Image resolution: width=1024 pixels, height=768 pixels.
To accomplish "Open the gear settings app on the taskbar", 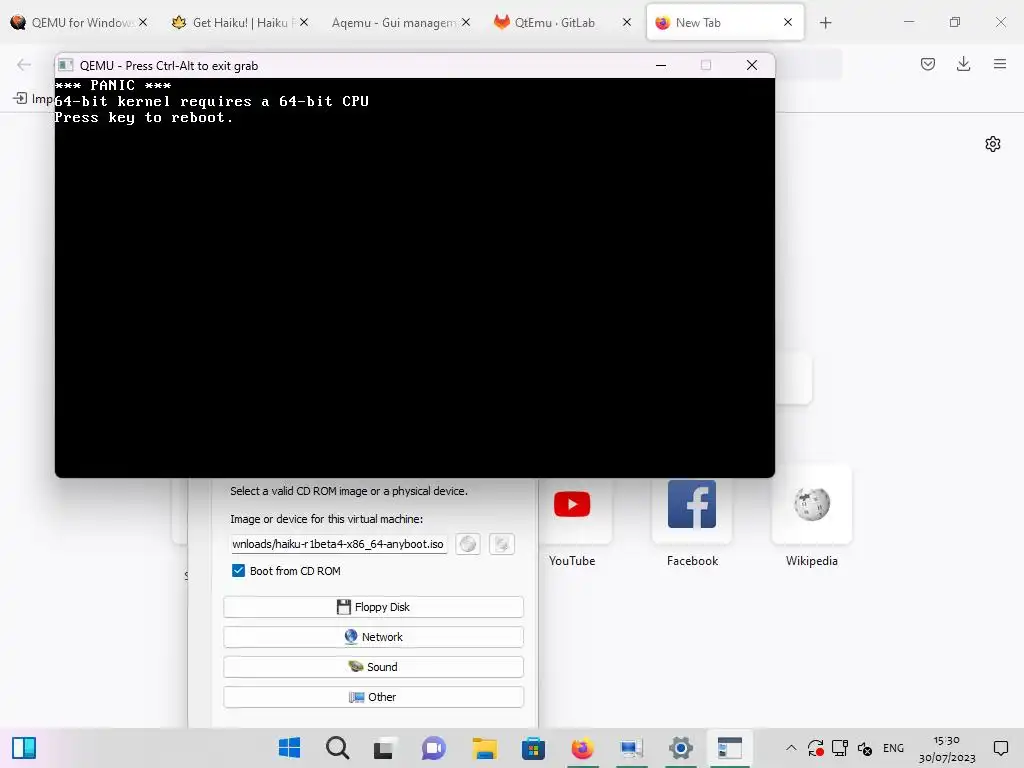I will point(680,748).
